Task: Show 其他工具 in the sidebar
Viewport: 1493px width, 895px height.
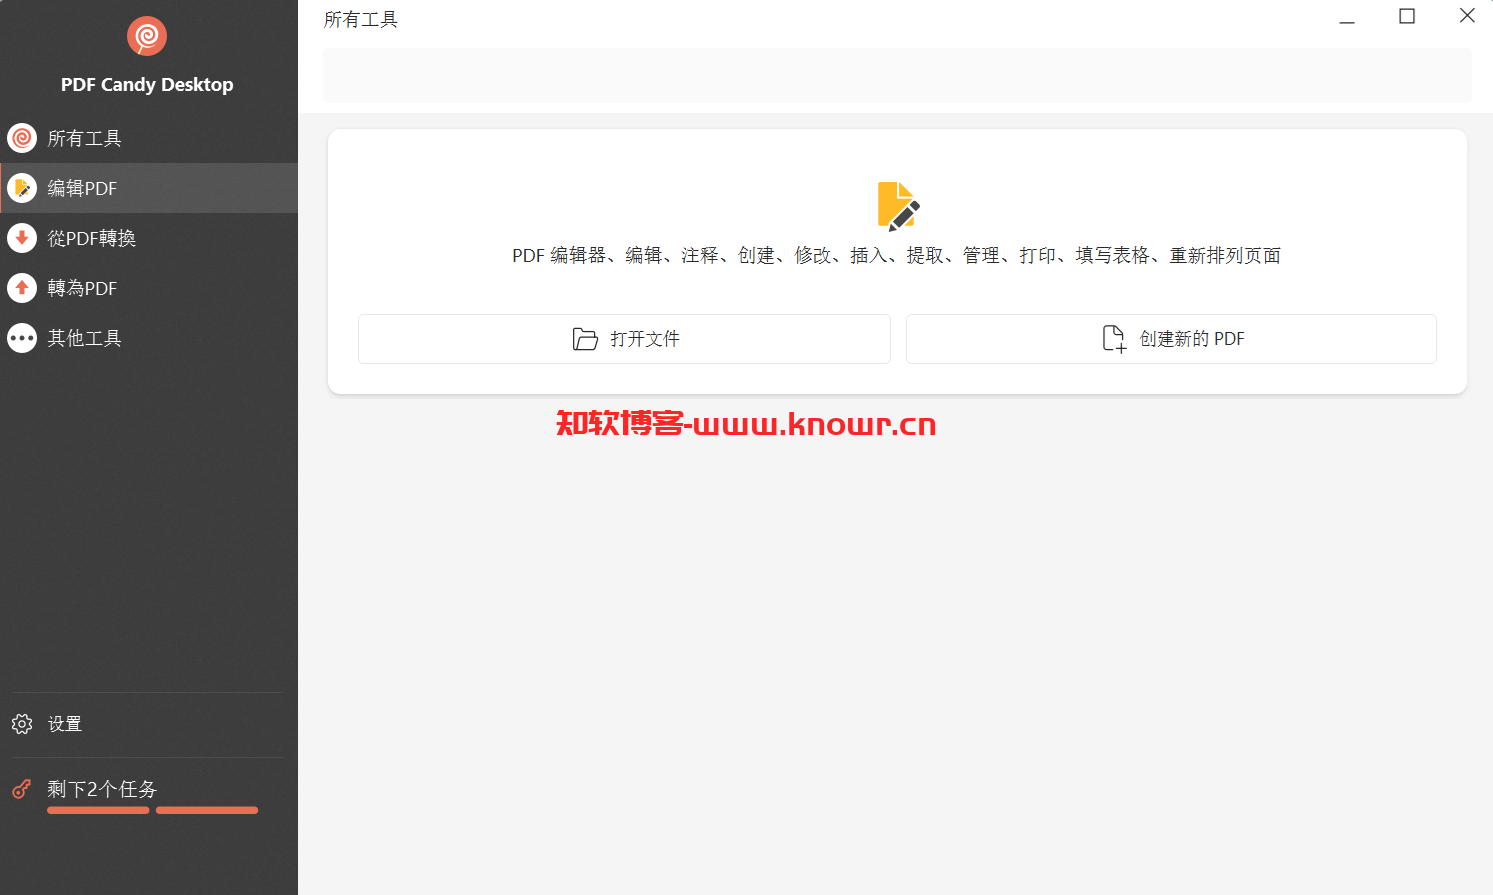Action: click(x=149, y=338)
